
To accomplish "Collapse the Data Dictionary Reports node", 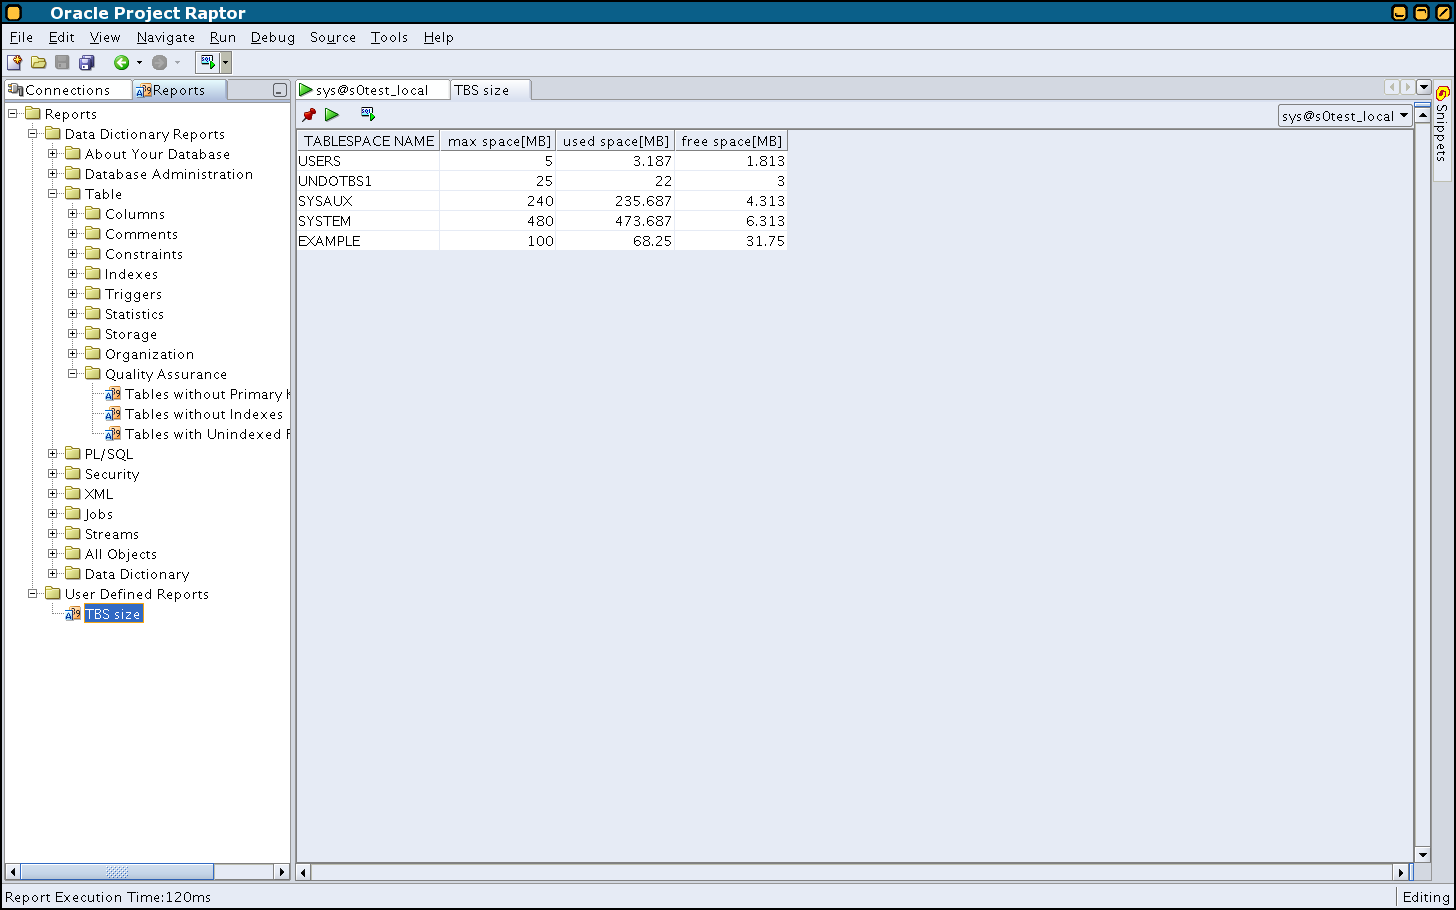I will [x=33, y=133].
